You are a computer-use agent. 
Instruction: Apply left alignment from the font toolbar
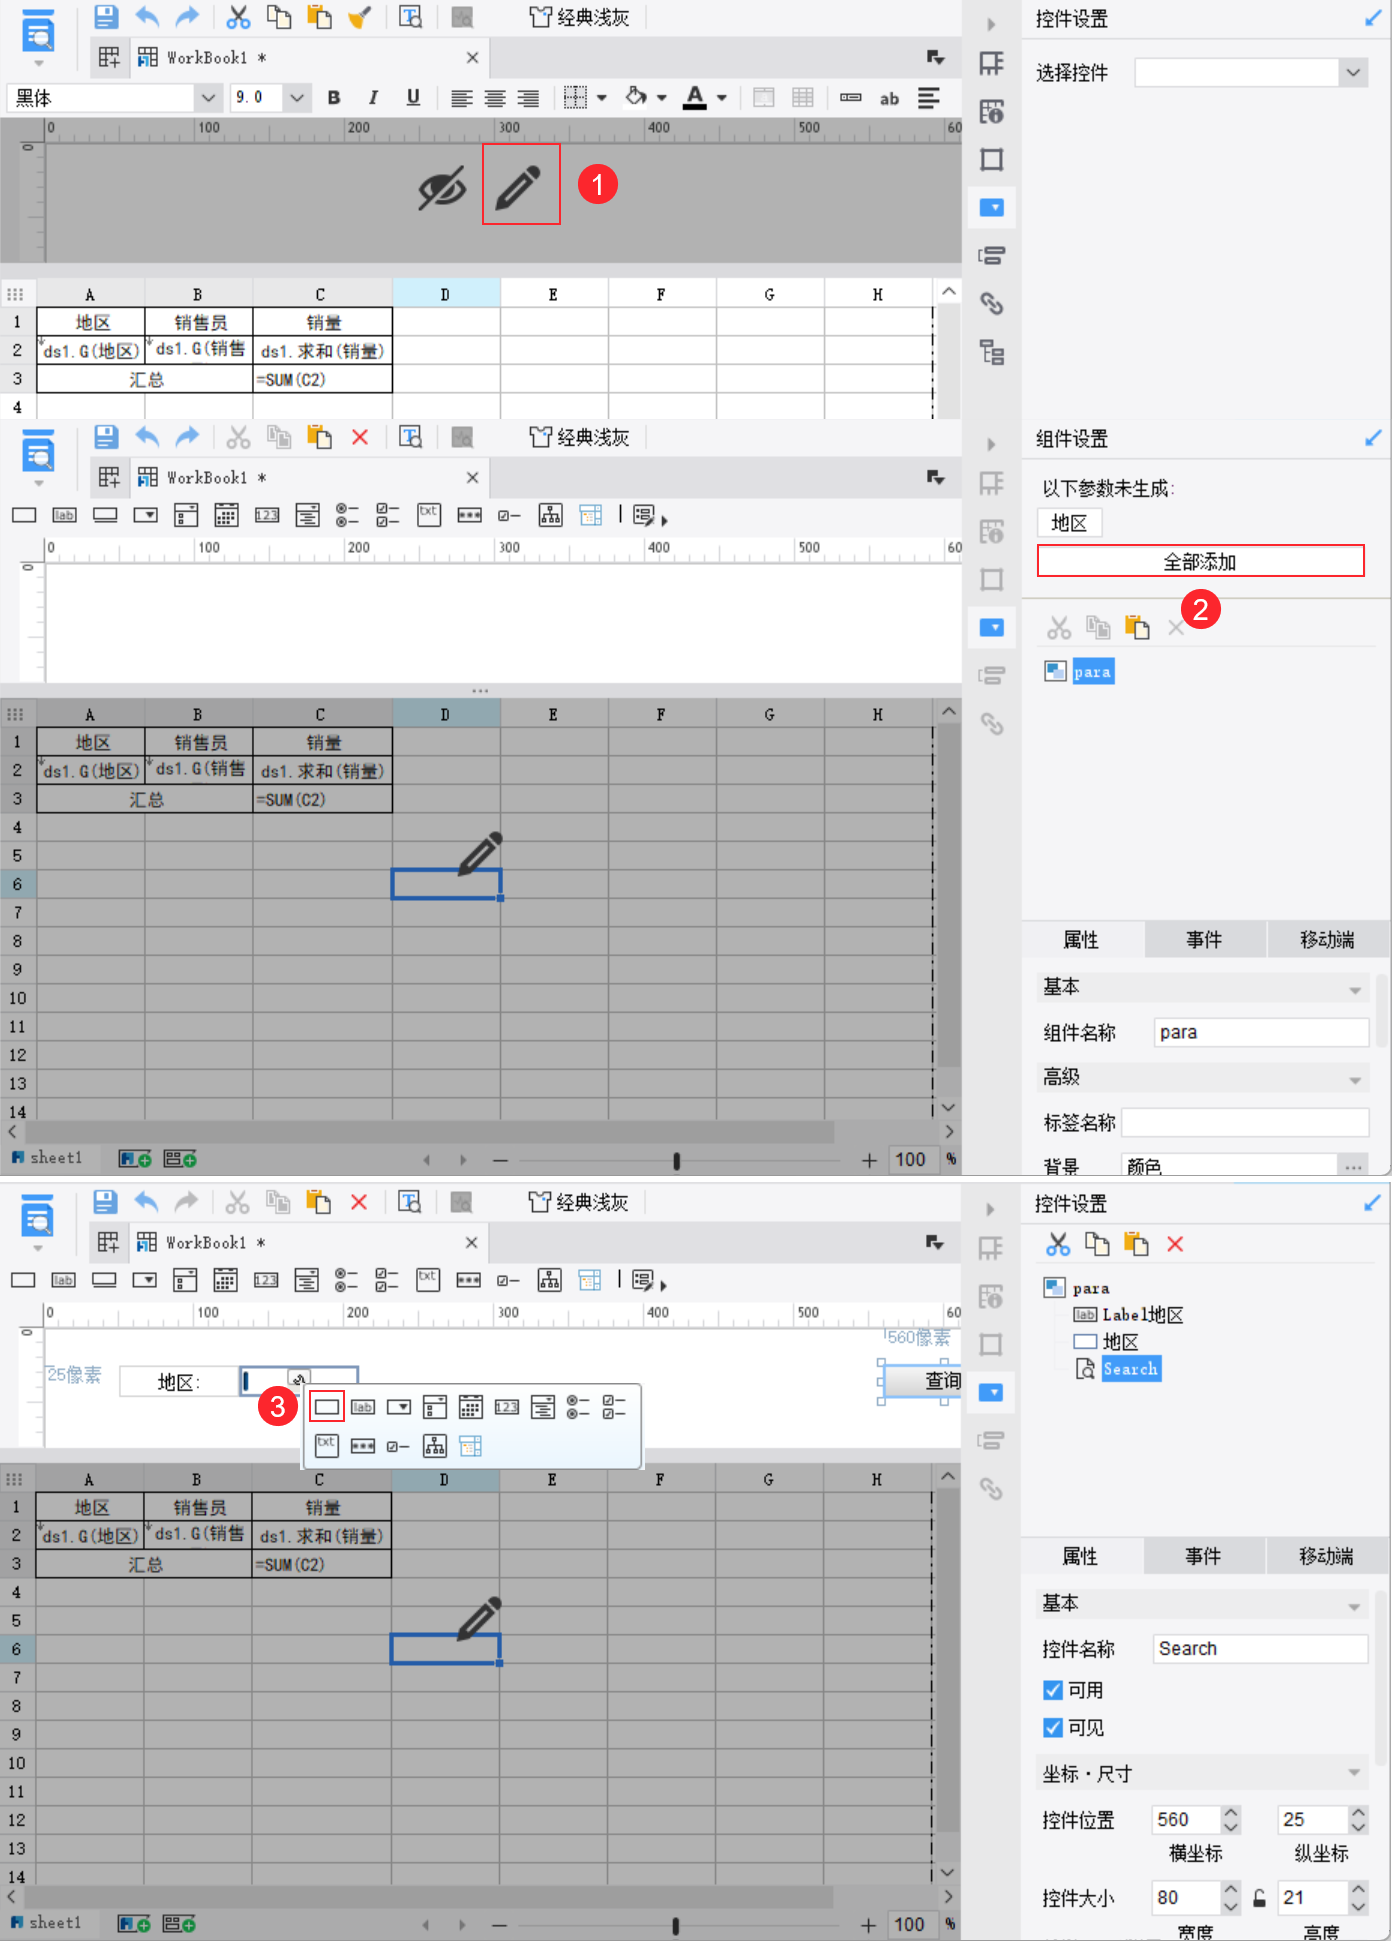(x=461, y=98)
